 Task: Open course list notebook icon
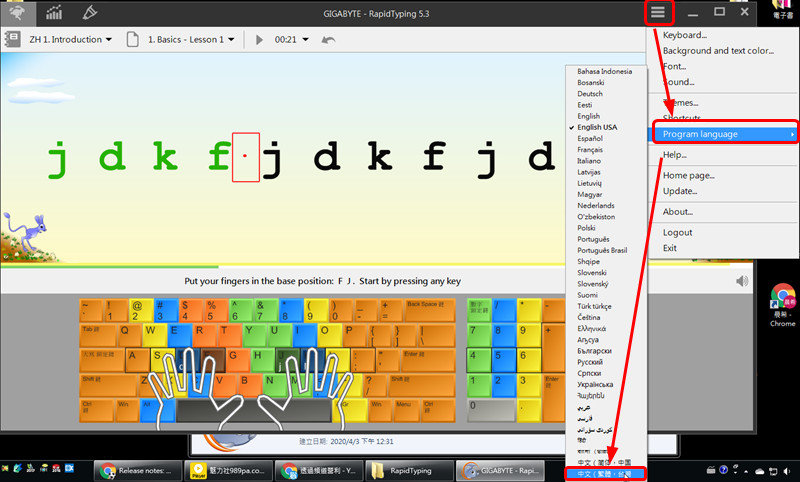(12, 39)
